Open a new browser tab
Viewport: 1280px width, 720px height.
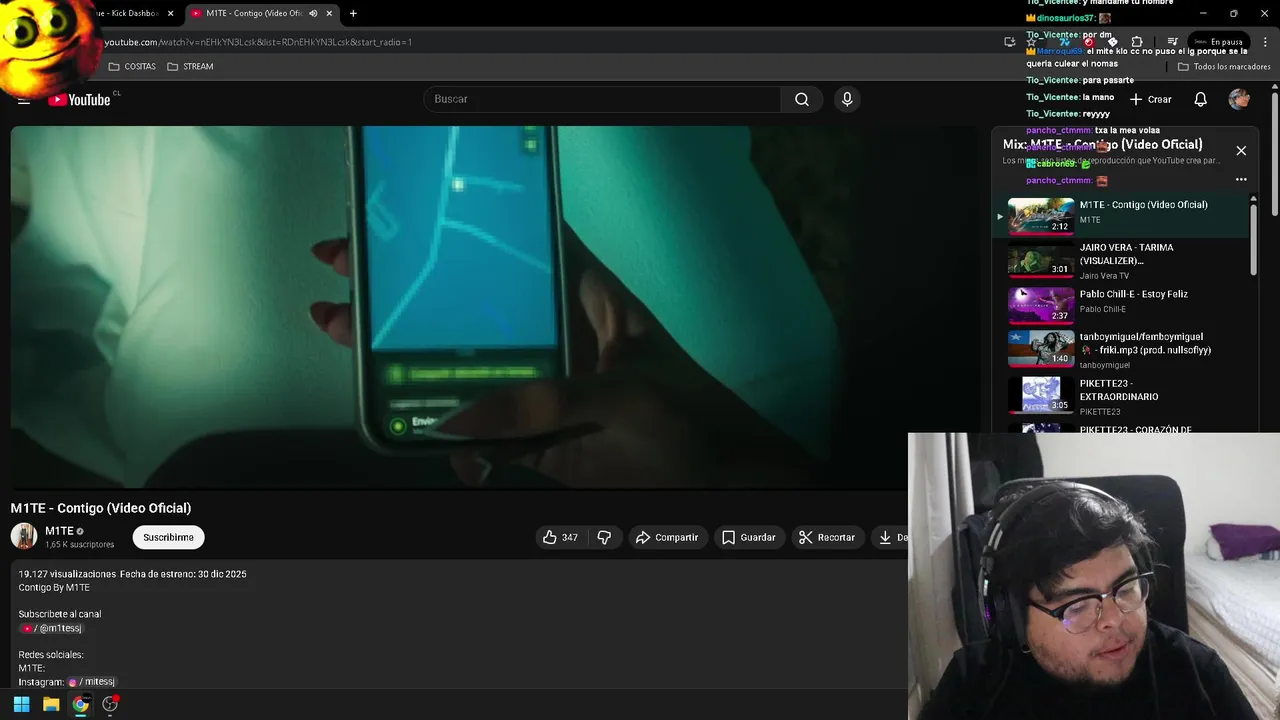click(353, 13)
